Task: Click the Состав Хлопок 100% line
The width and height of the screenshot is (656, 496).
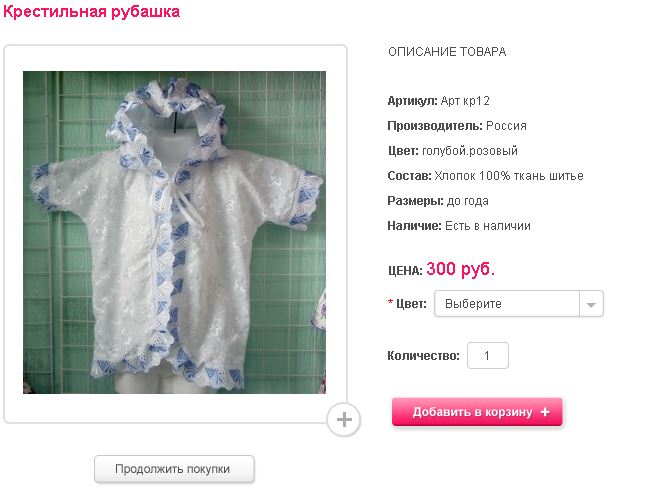Action: click(485, 176)
